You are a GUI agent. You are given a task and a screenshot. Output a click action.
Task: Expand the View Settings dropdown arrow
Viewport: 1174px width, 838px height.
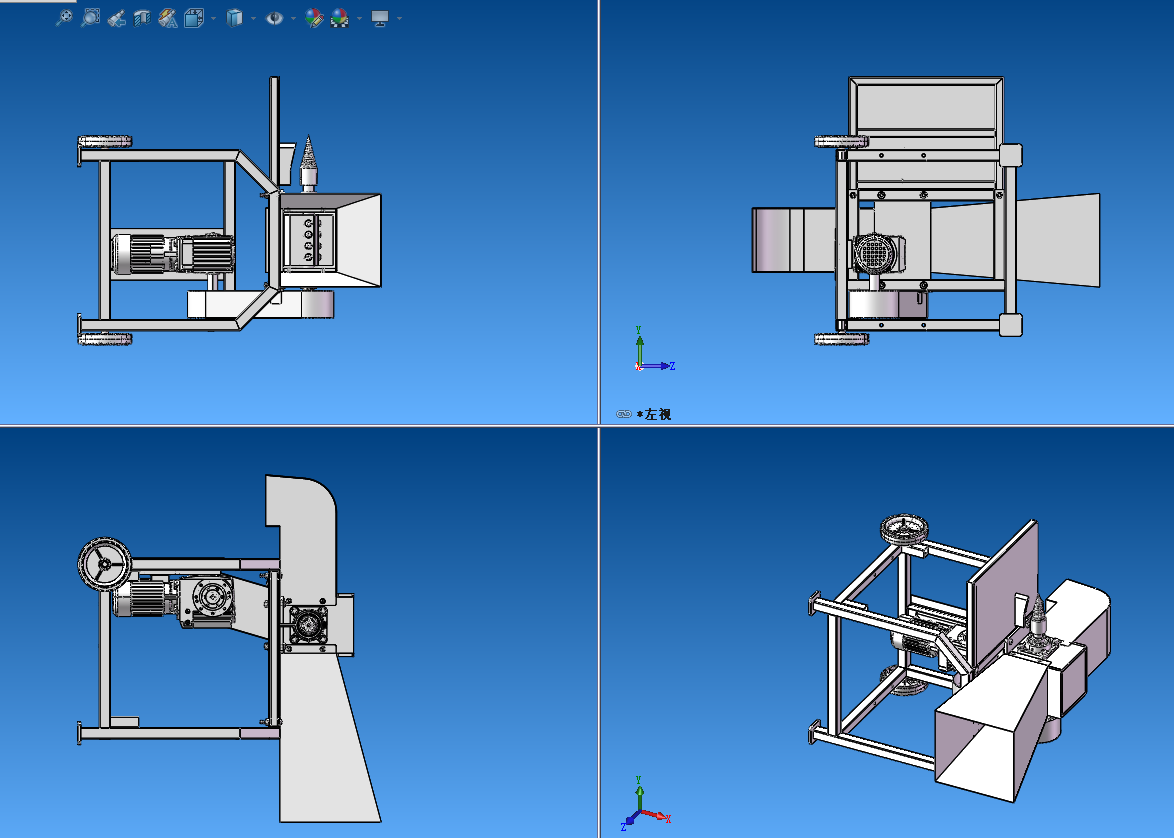pos(400,18)
